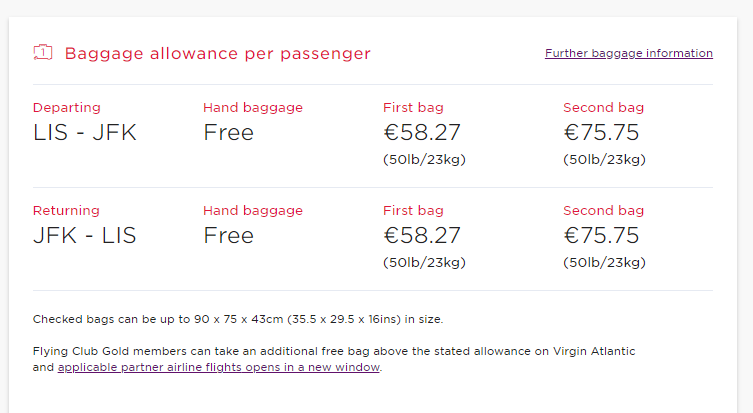The width and height of the screenshot is (753, 413).
Task: Click the Flying Club Gold members paragraph
Action: coord(334,359)
